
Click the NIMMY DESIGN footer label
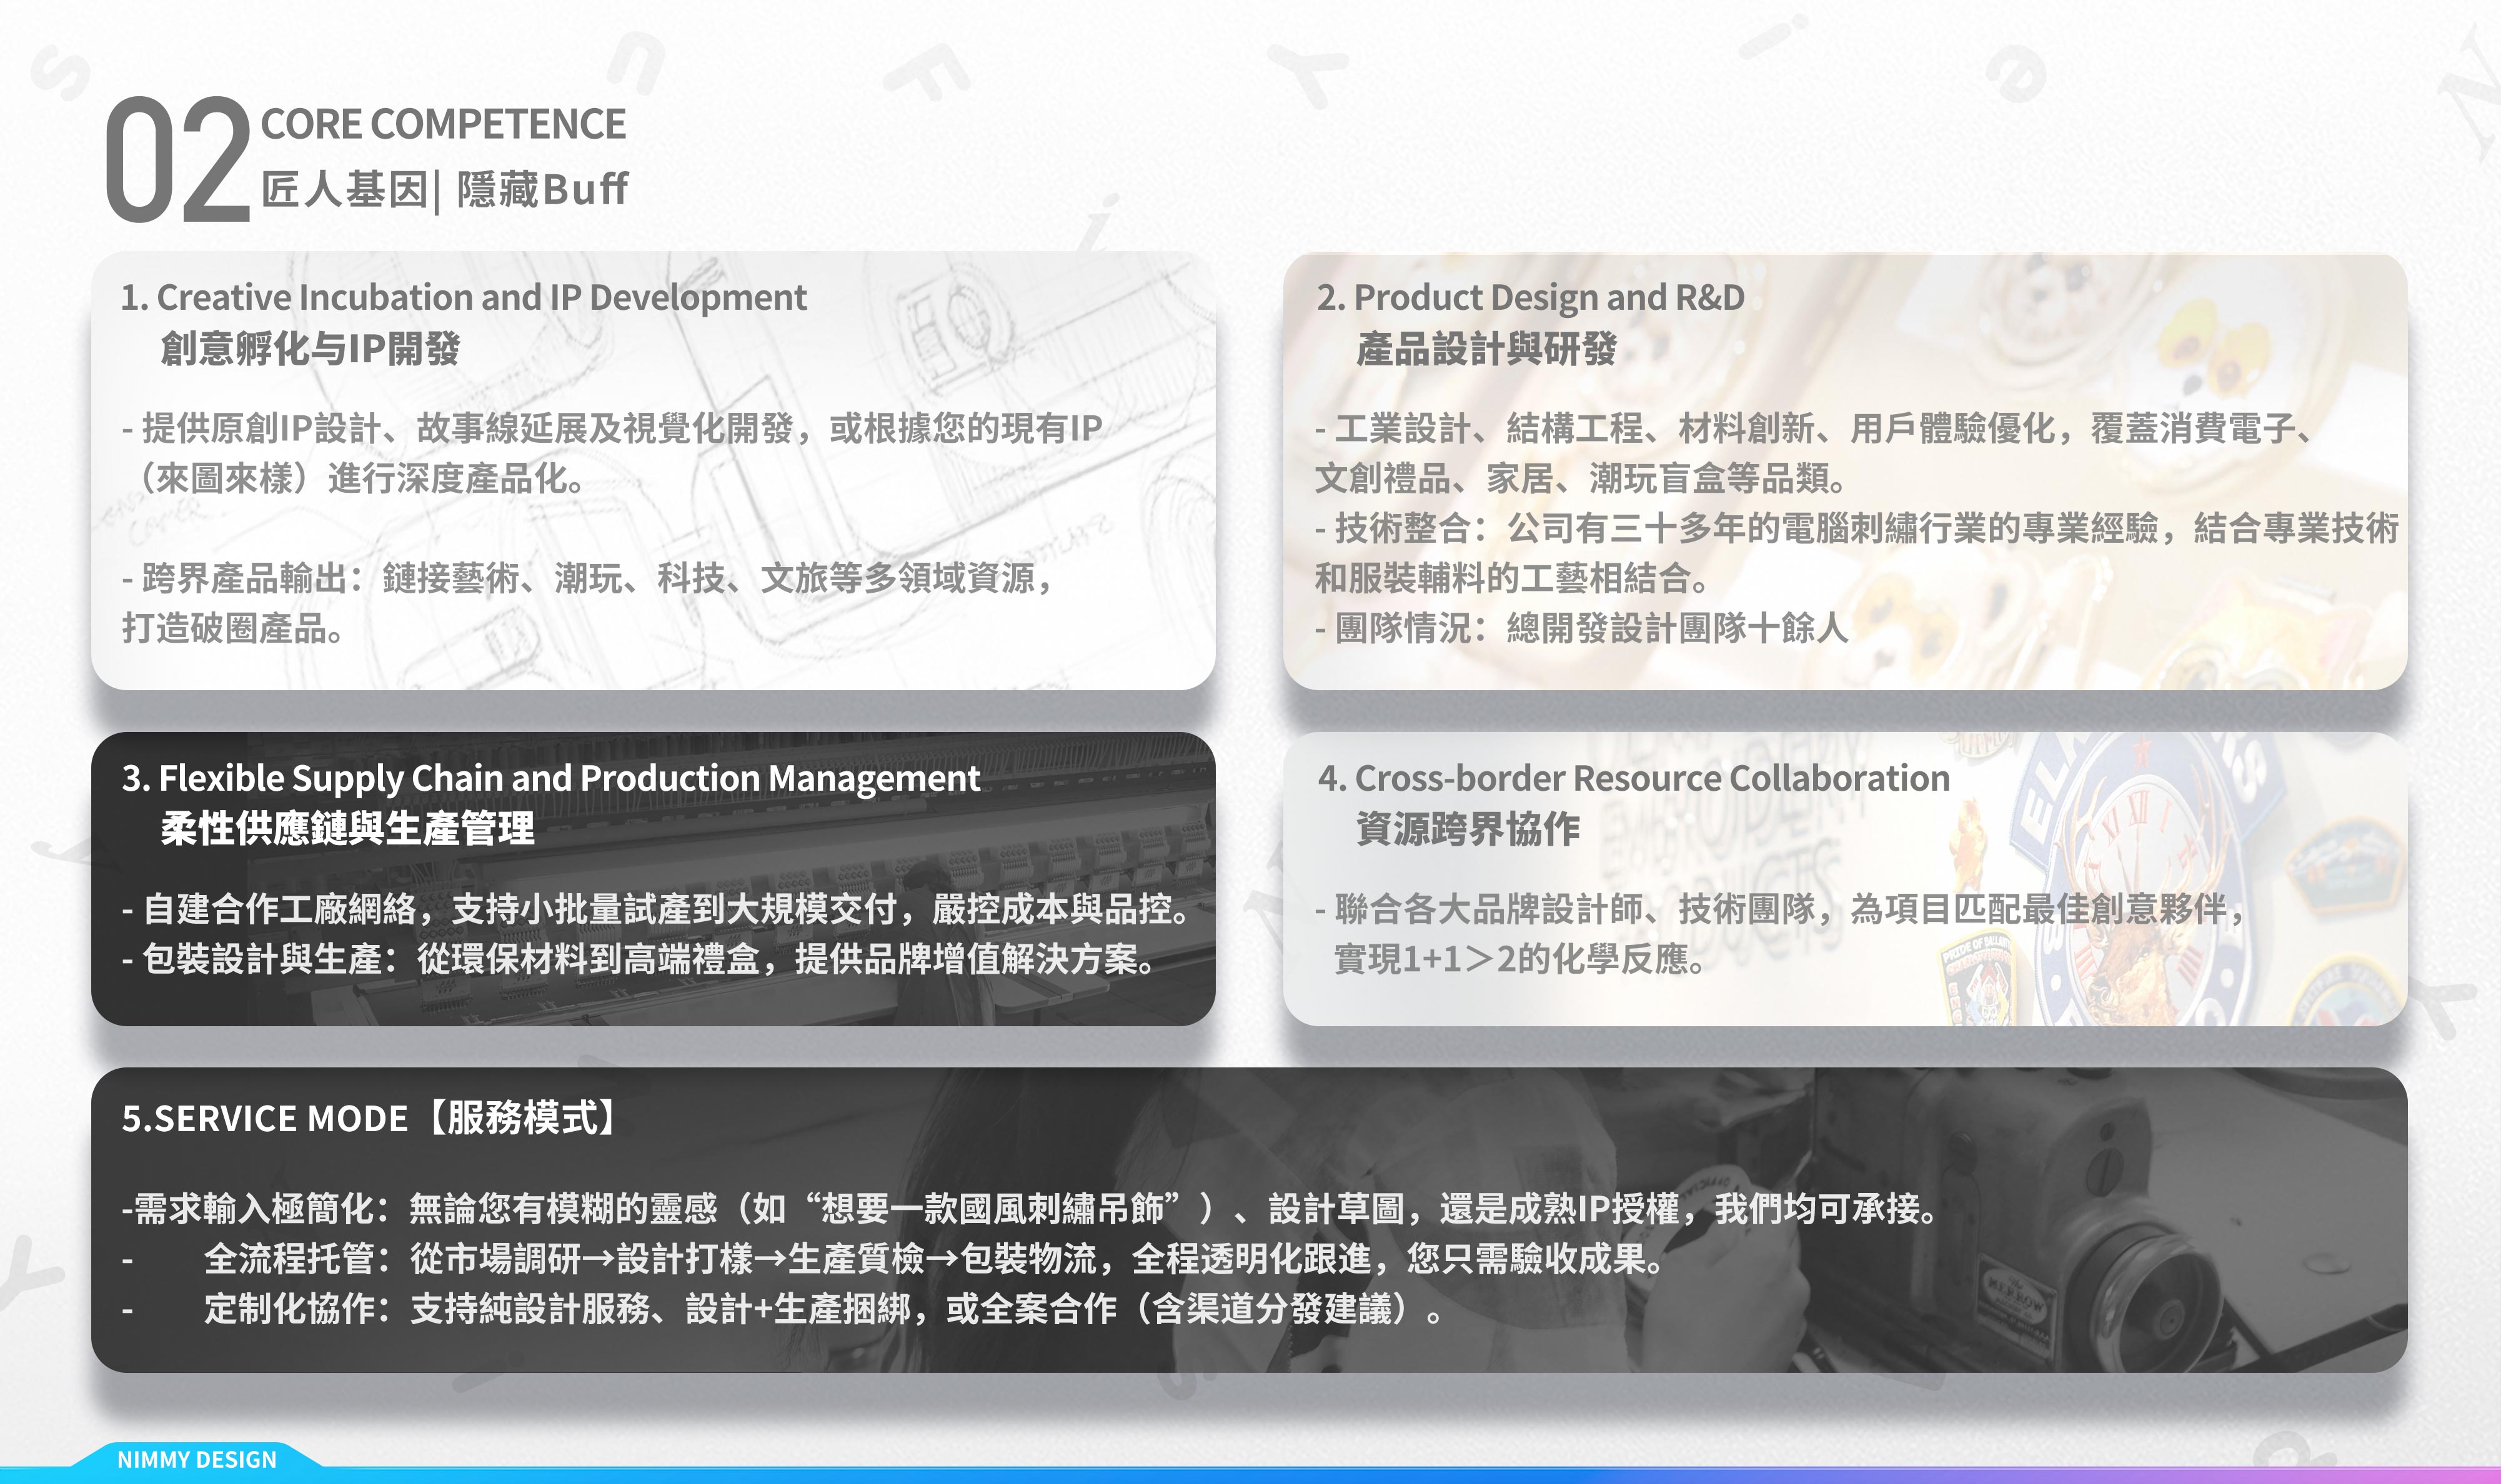point(197,1459)
